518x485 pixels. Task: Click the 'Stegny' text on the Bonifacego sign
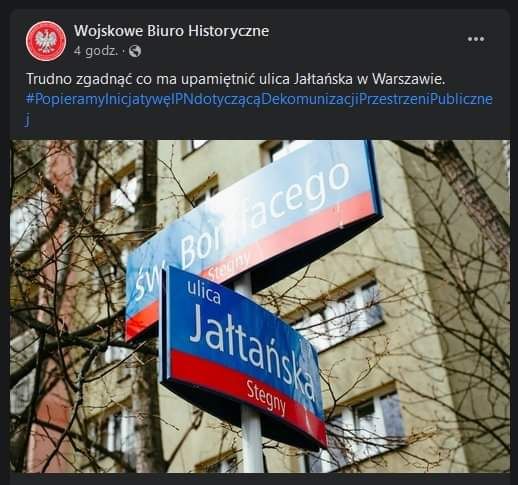pyautogui.click(x=229, y=267)
